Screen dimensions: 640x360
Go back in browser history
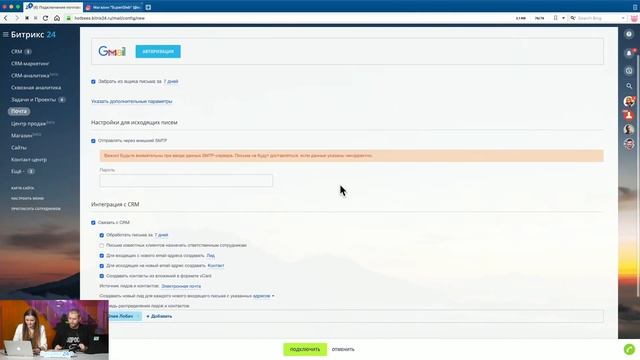pyautogui.click(x=6, y=18)
